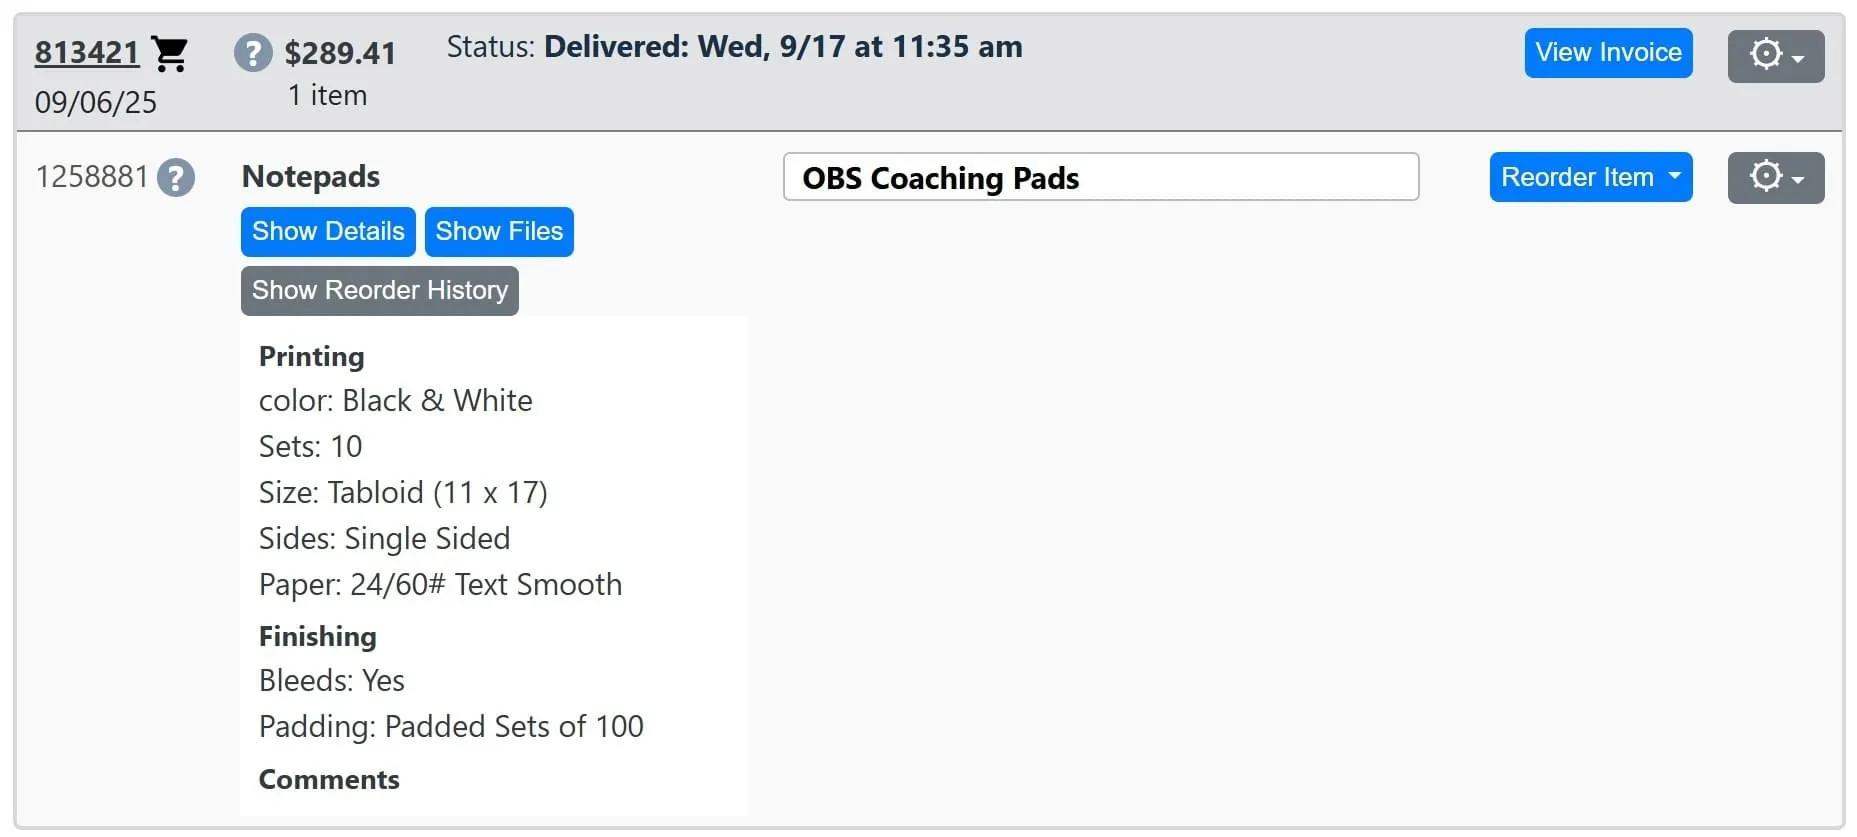
Task: Click the Padding: Padded Sets of 100 line
Action: click(451, 727)
